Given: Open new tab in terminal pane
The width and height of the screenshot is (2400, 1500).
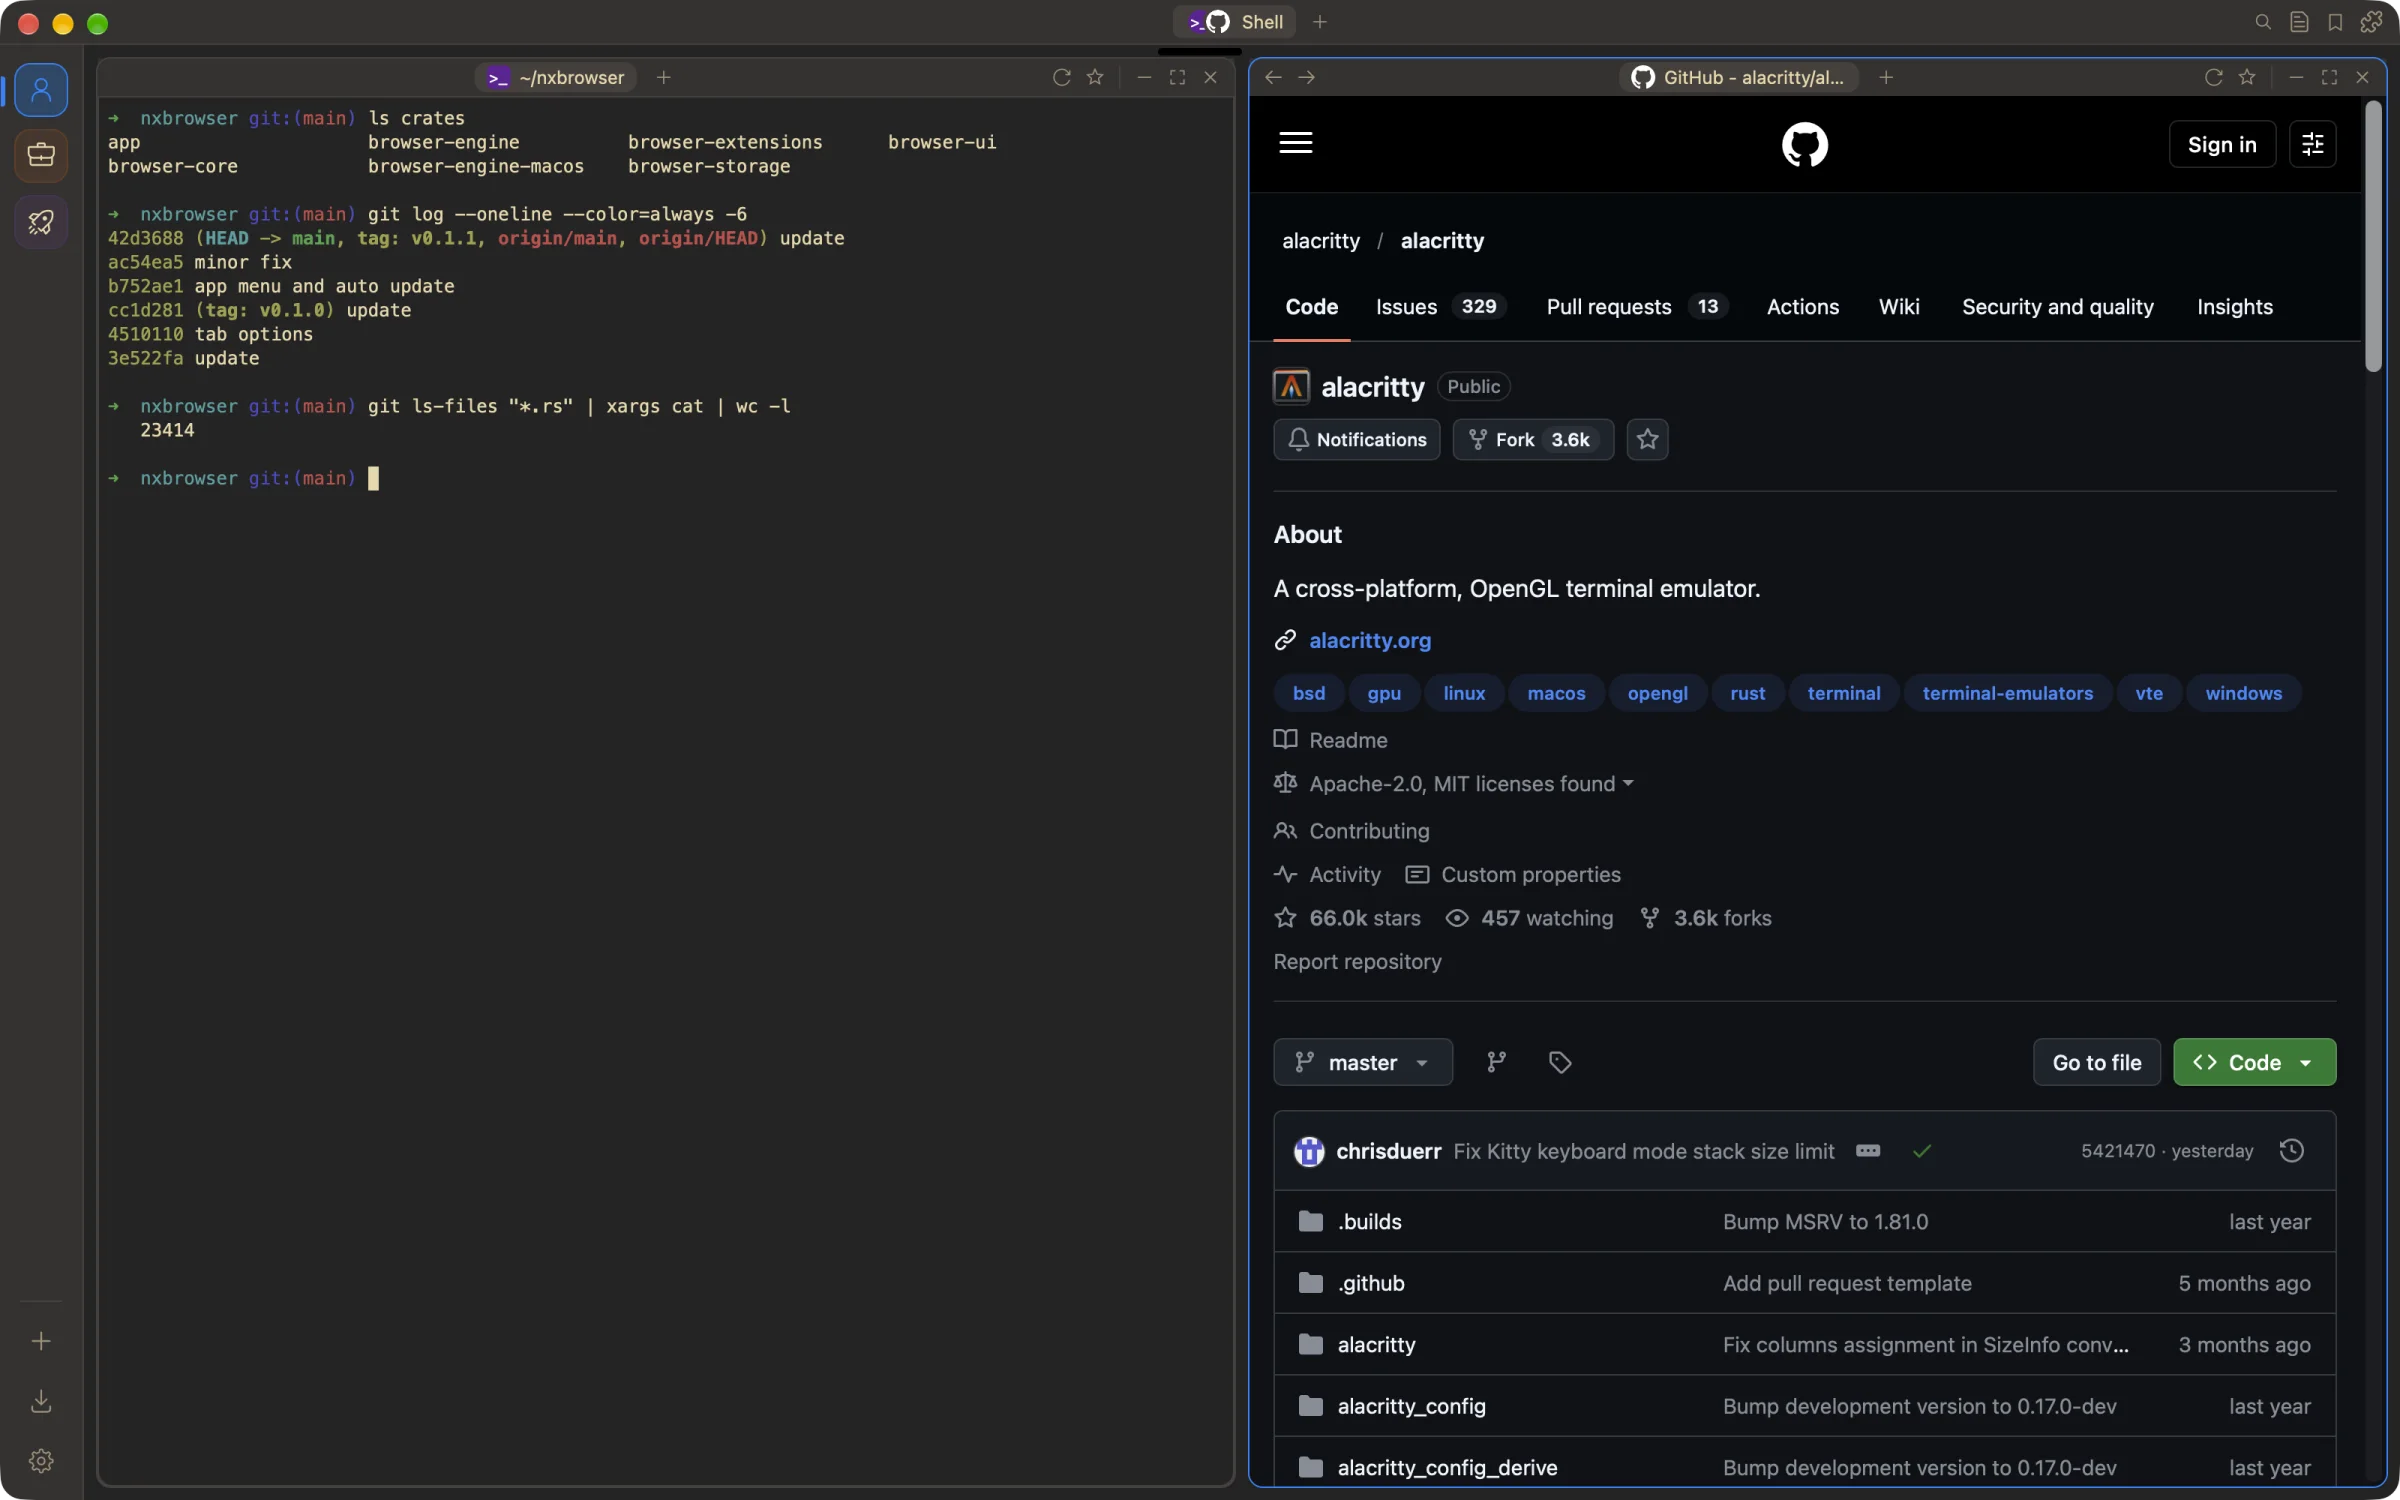Looking at the screenshot, I should pos(663,77).
